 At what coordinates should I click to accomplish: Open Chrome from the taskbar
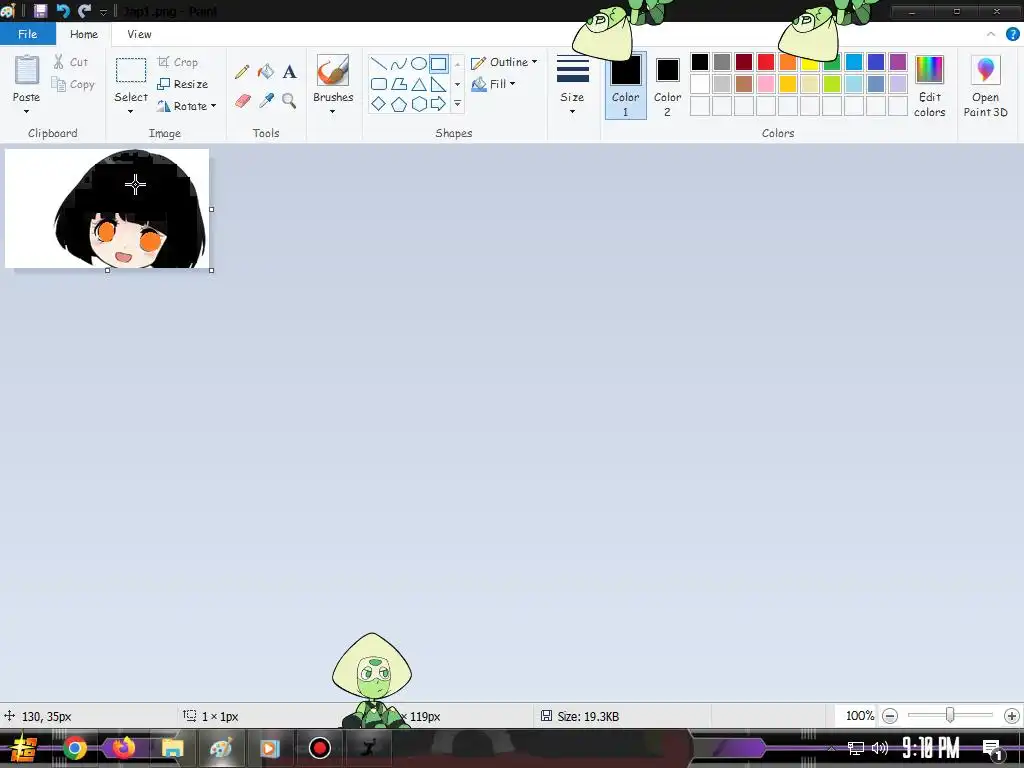pyautogui.click(x=74, y=748)
